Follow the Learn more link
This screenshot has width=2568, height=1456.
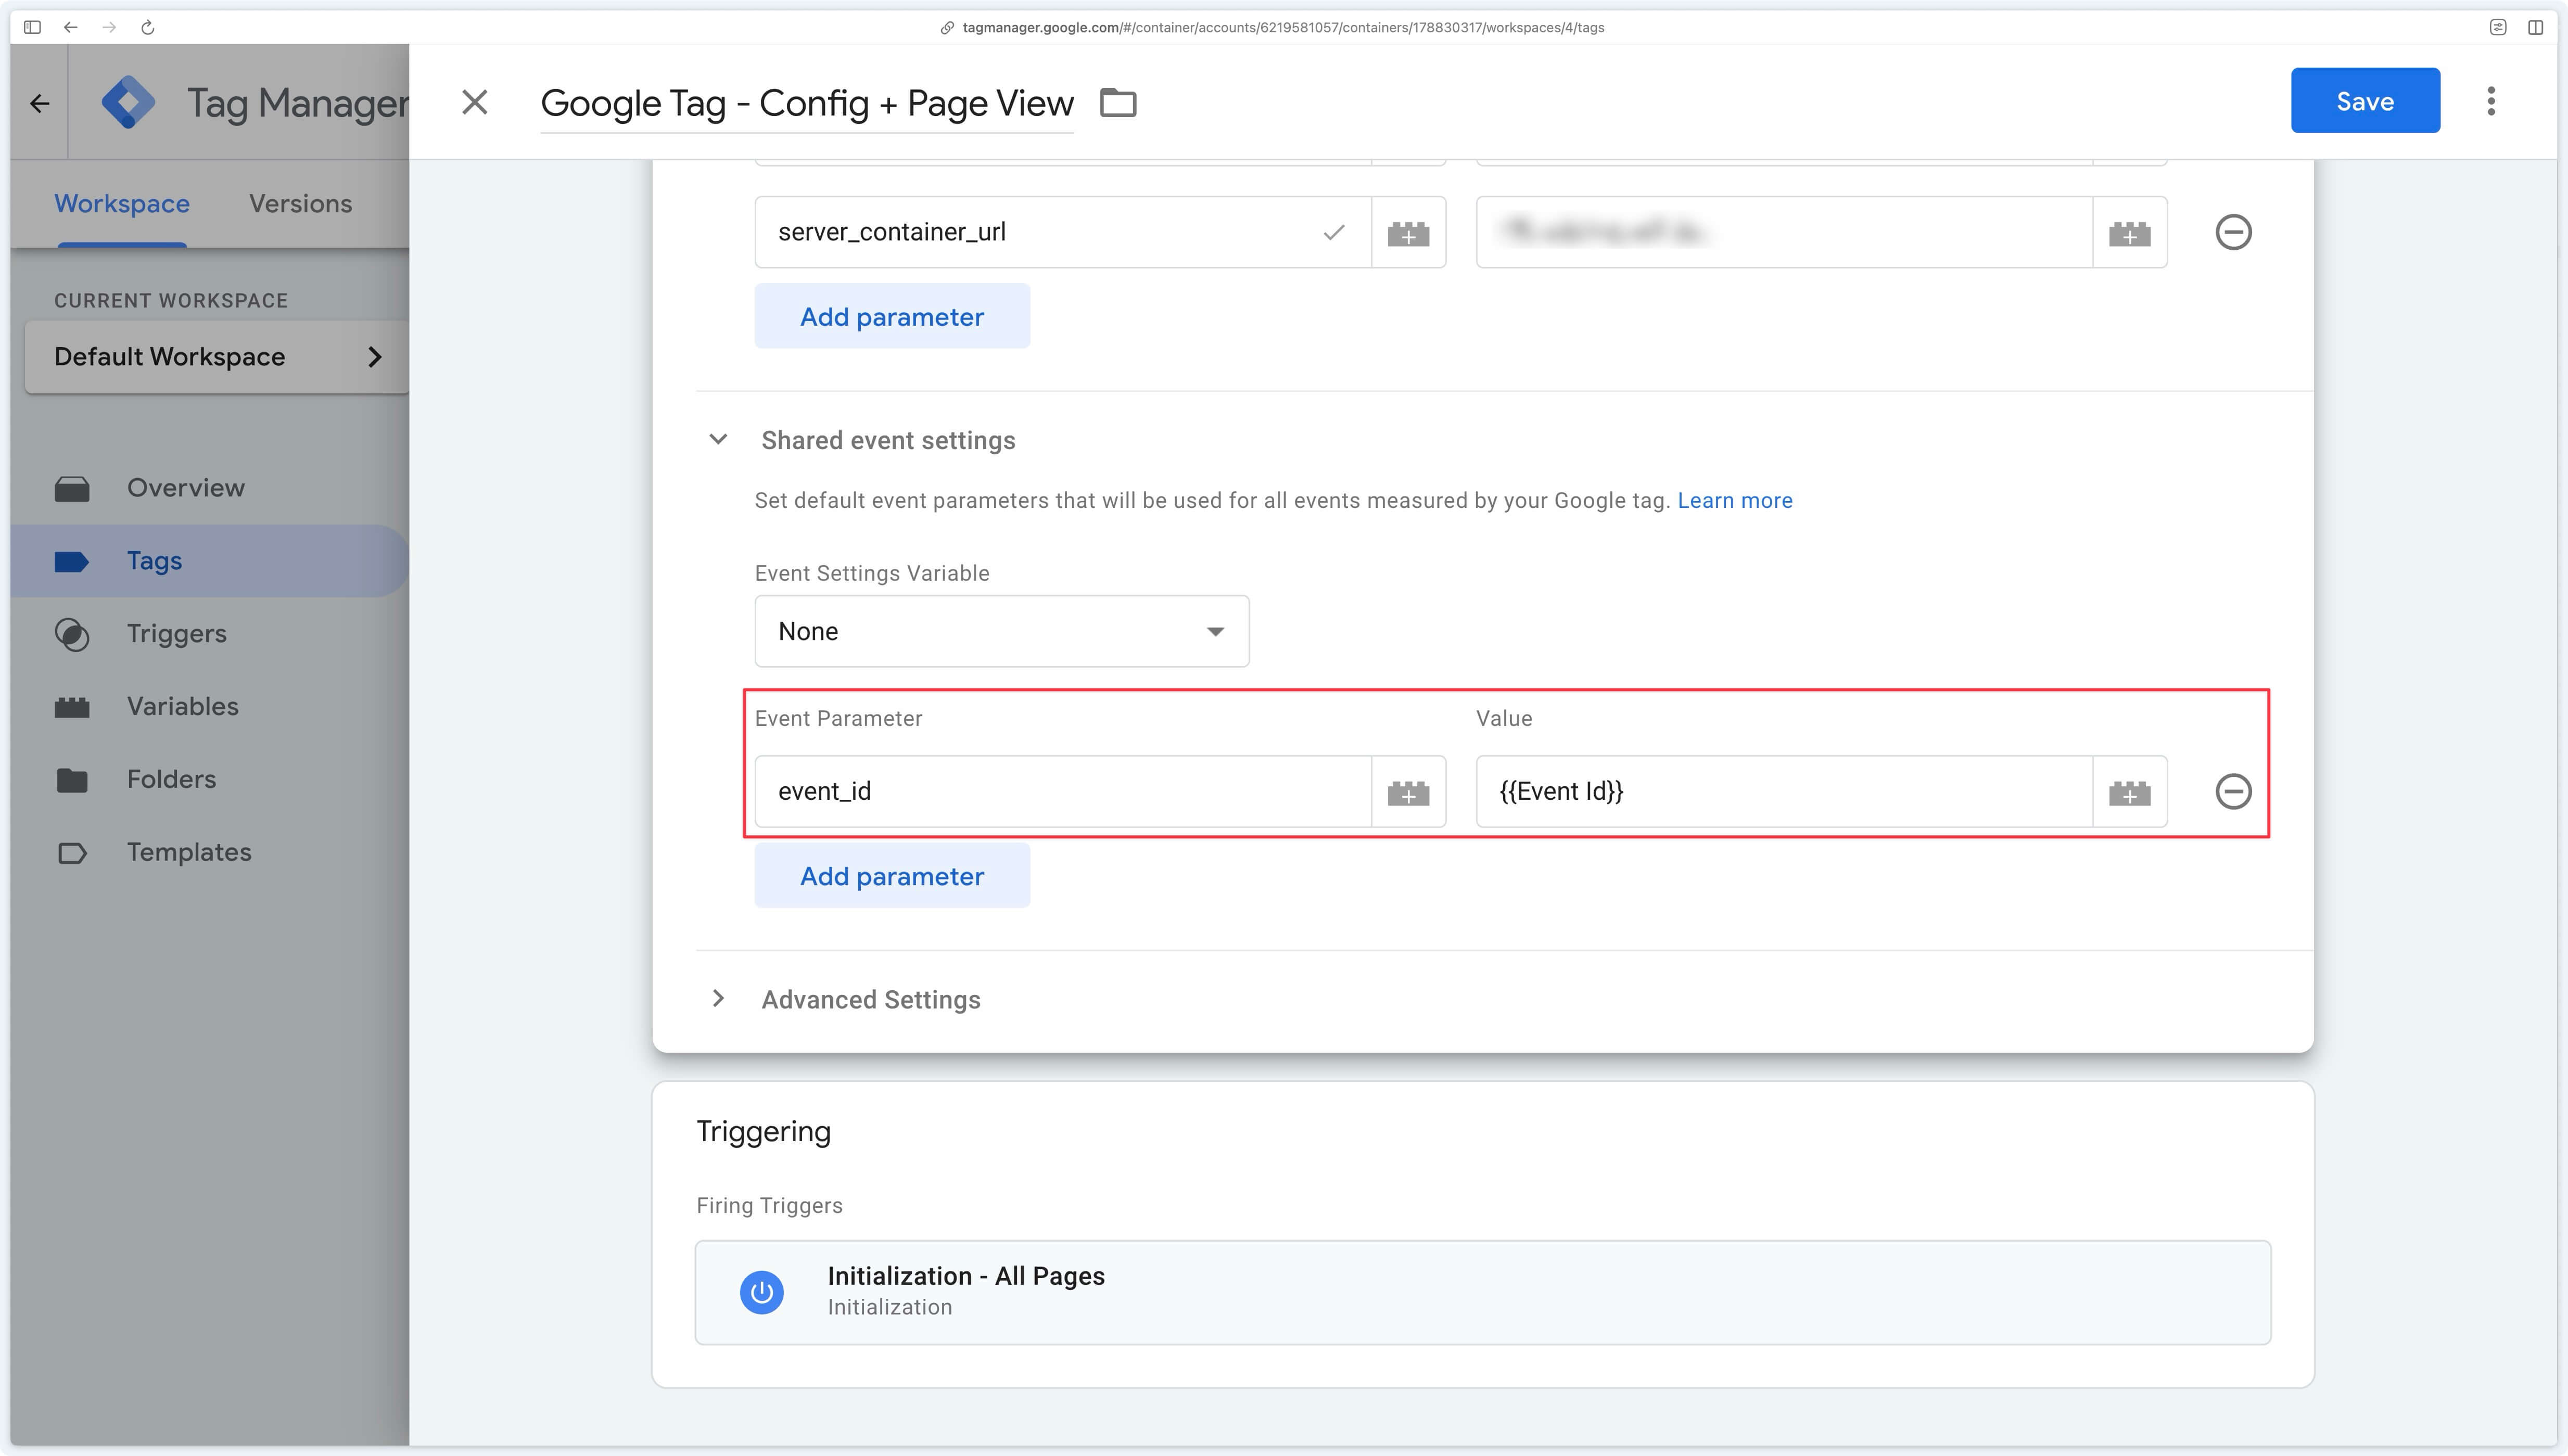[x=1735, y=500]
